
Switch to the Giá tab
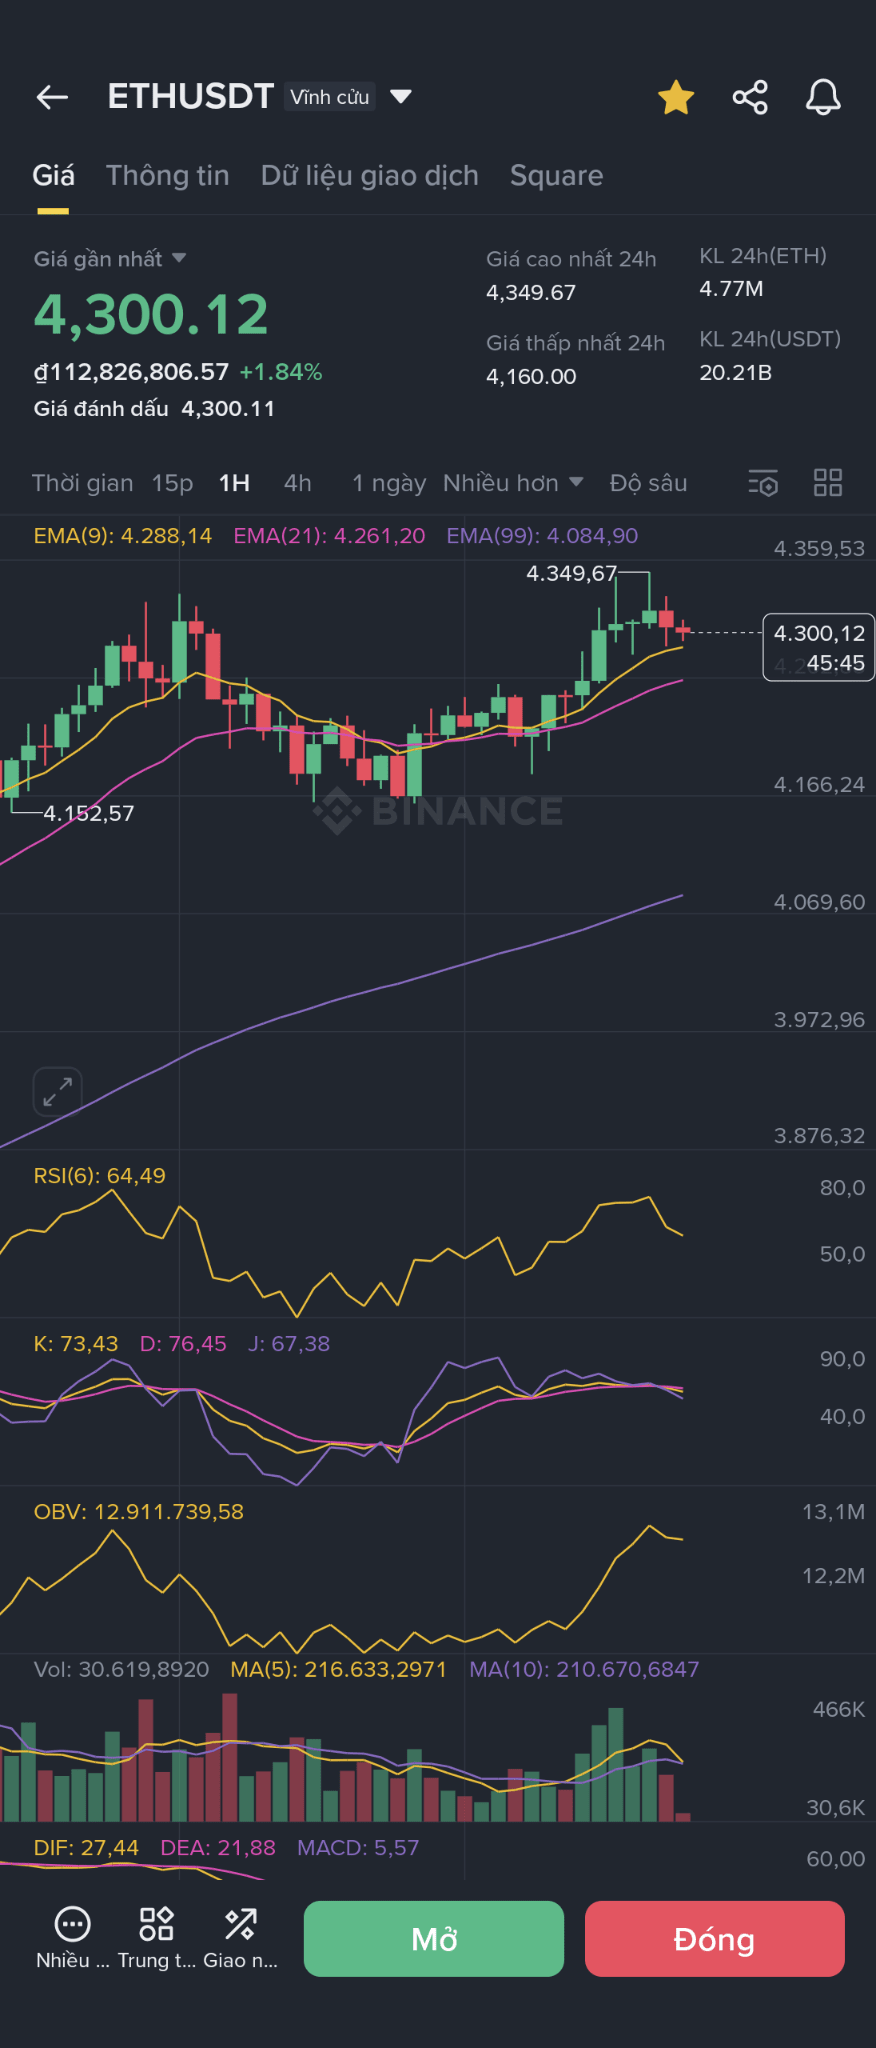[x=53, y=176]
